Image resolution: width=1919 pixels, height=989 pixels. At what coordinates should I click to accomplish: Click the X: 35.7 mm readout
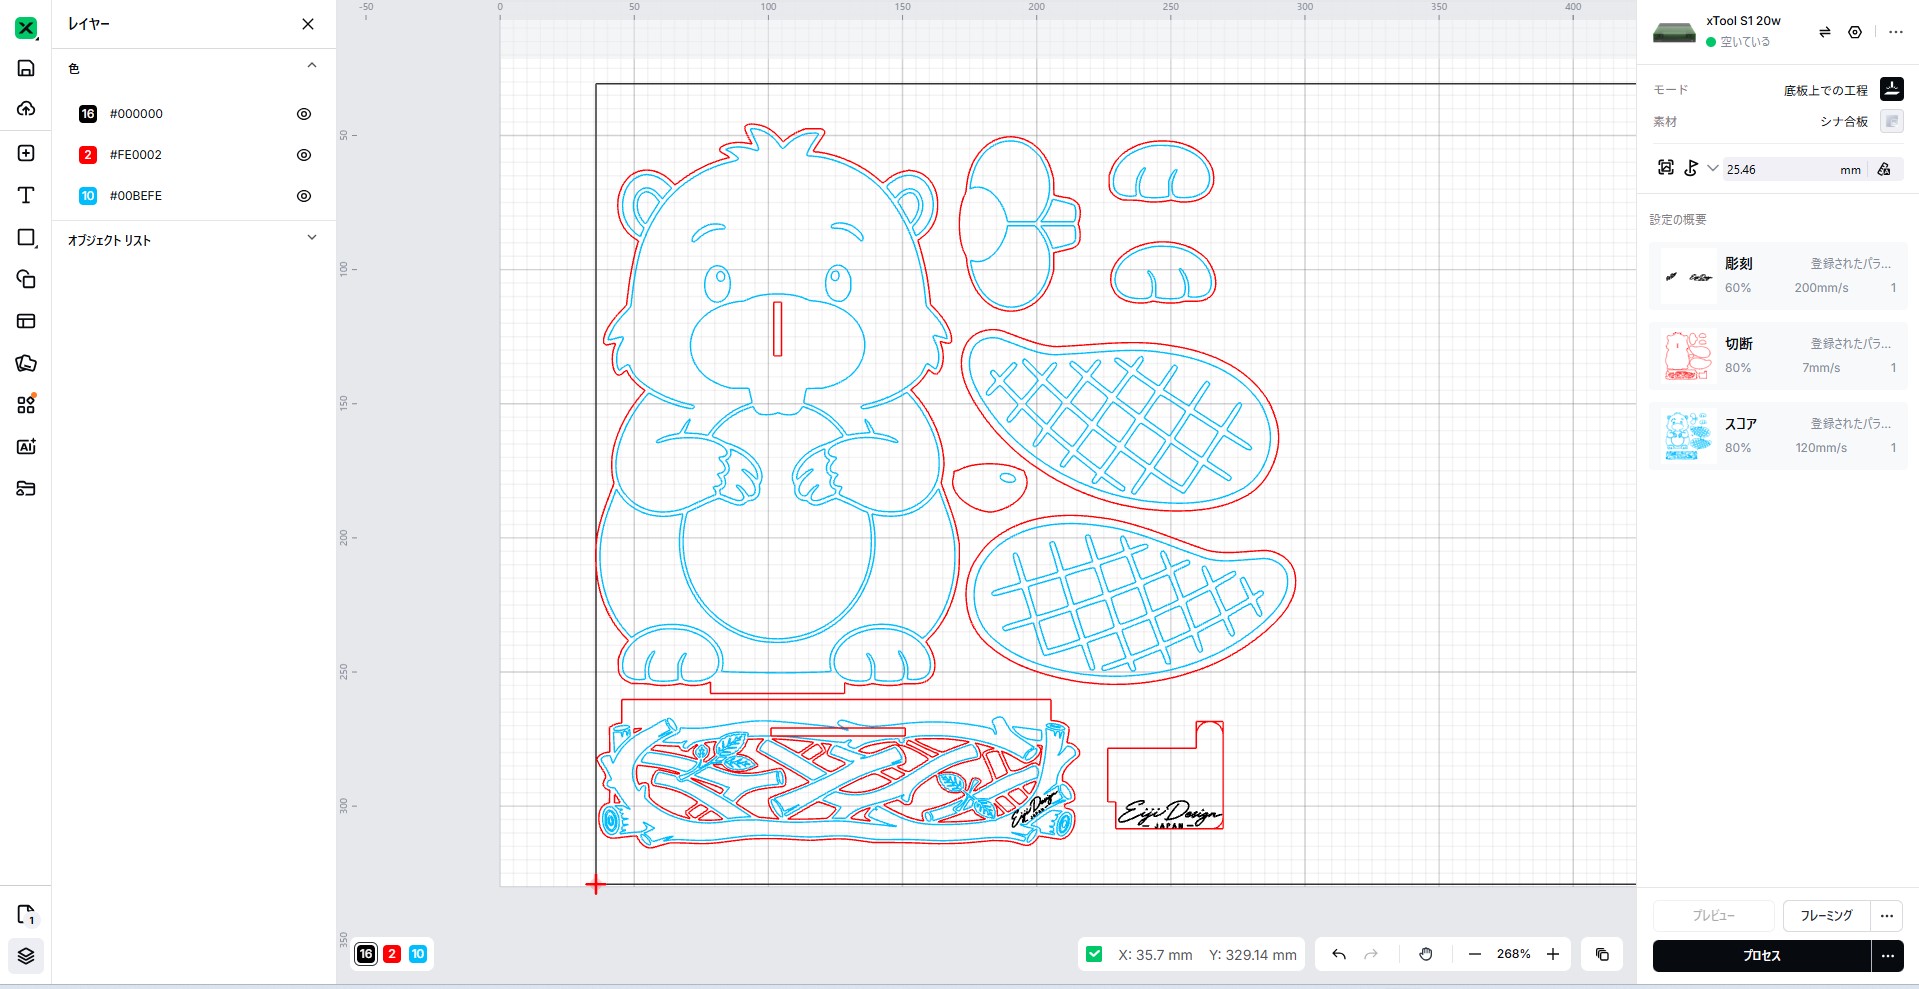(x=1155, y=955)
